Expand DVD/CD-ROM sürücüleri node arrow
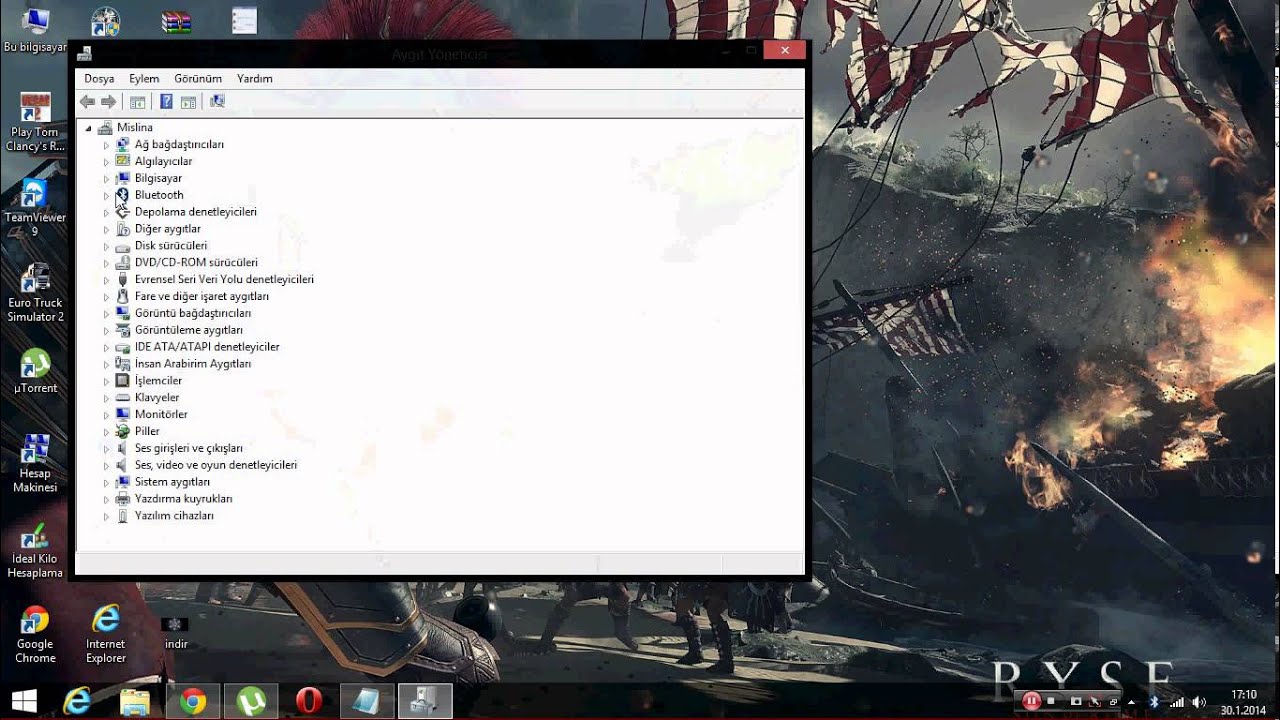Image resolution: width=1280 pixels, height=720 pixels. [x=106, y=263]
